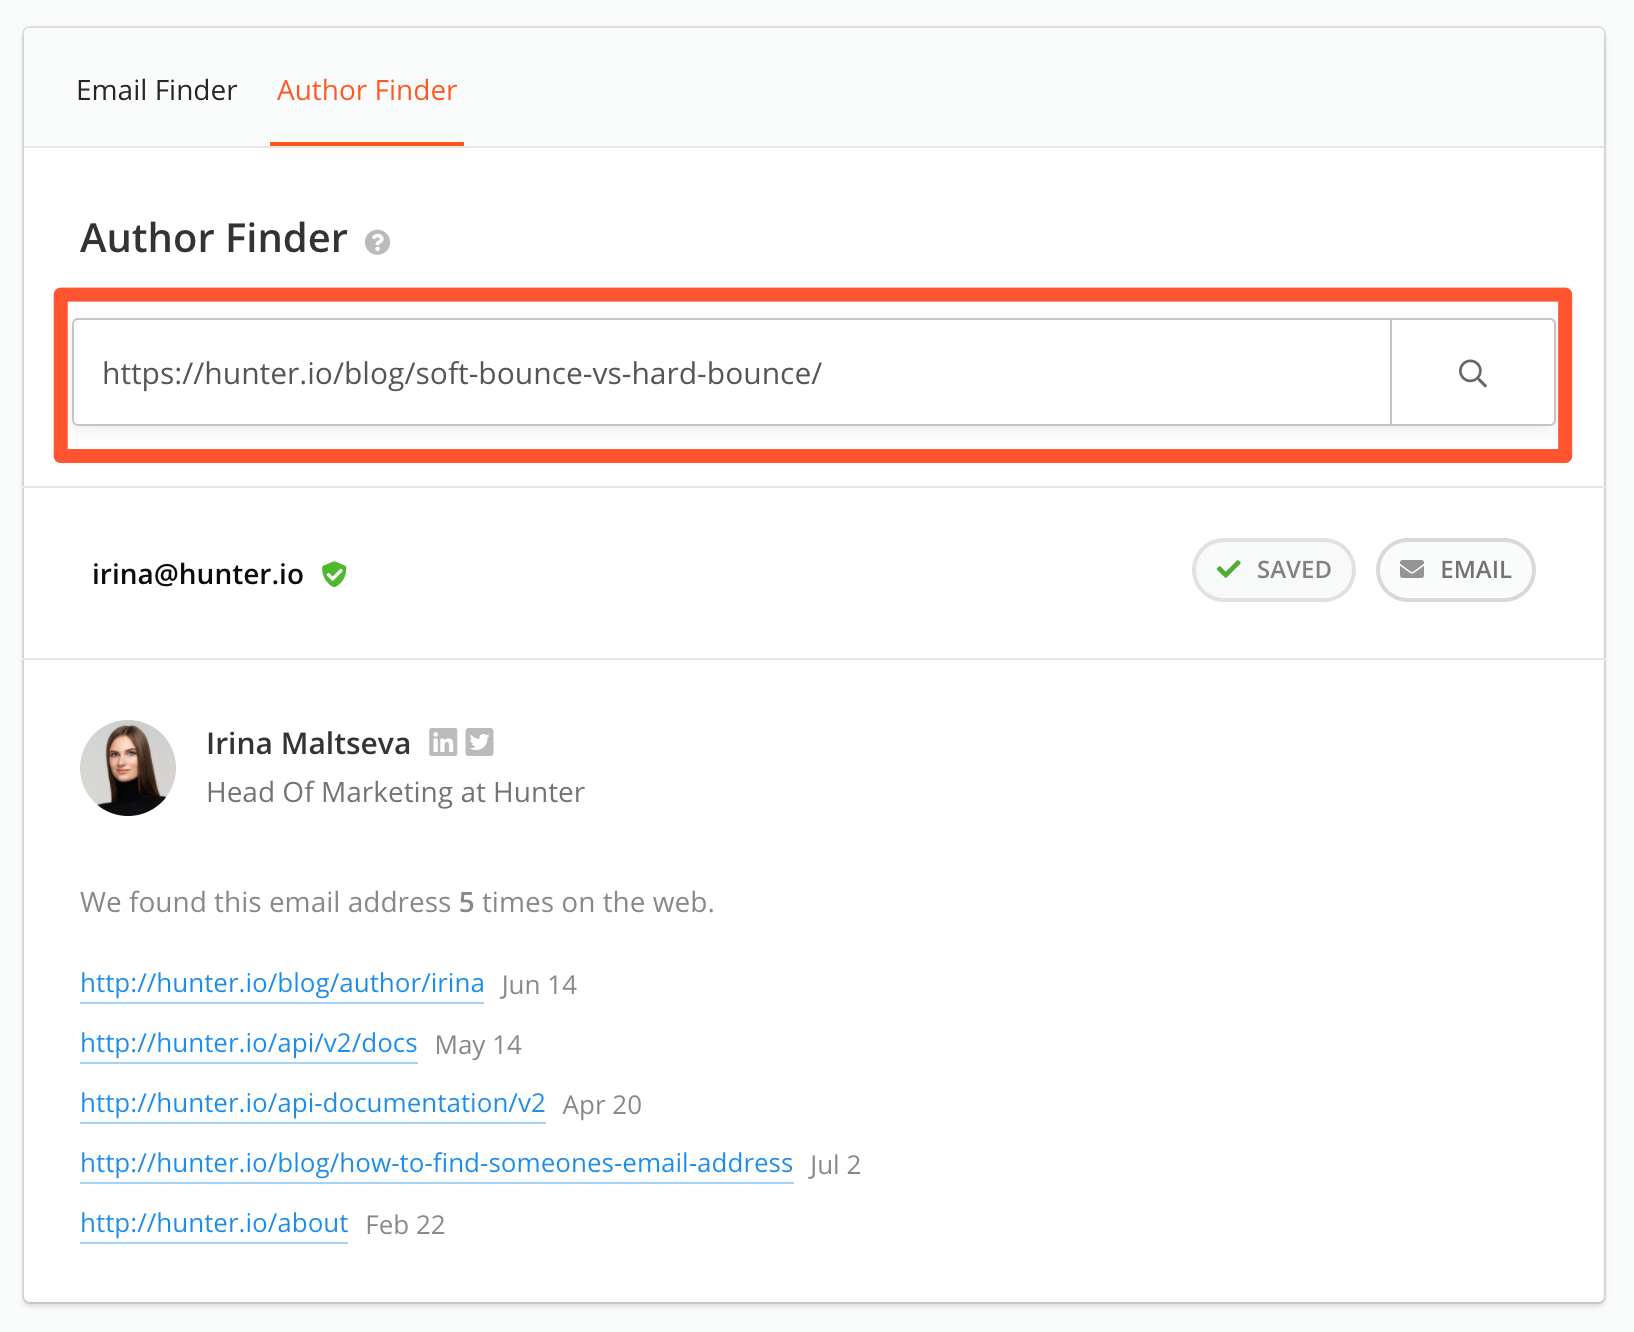Open the how-to-find-someones-email-address blog link
Screen dimensions: 1634x1332
coord(436,1163)
